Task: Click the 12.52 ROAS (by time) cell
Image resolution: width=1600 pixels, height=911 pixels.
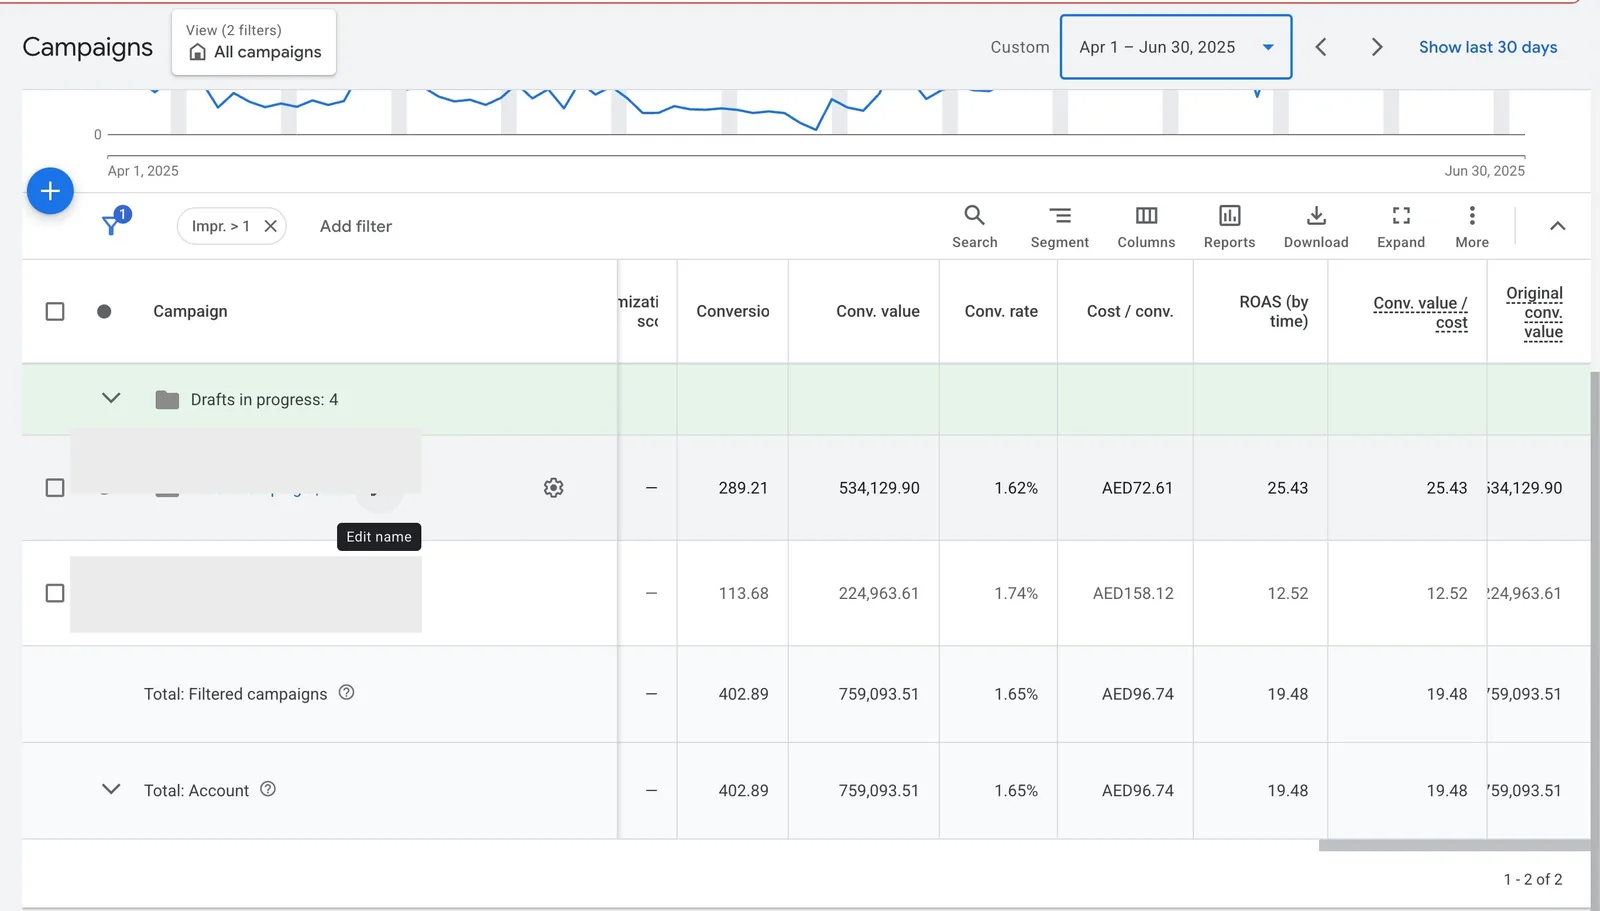Action: 1287,593
